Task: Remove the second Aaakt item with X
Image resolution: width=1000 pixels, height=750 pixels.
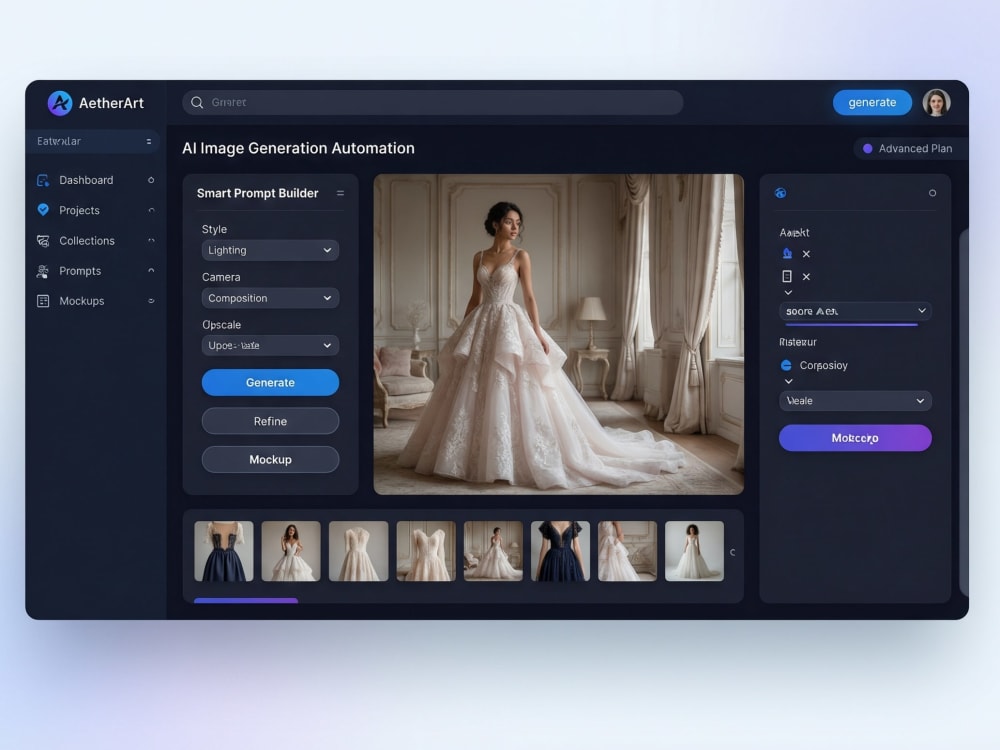Action: 806,277
